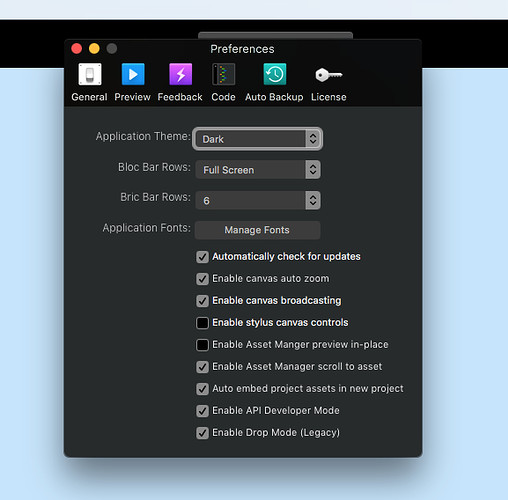Click the Bloc Bar Rows label
Viewport: 508px width, 500px height.
(154, 167)
